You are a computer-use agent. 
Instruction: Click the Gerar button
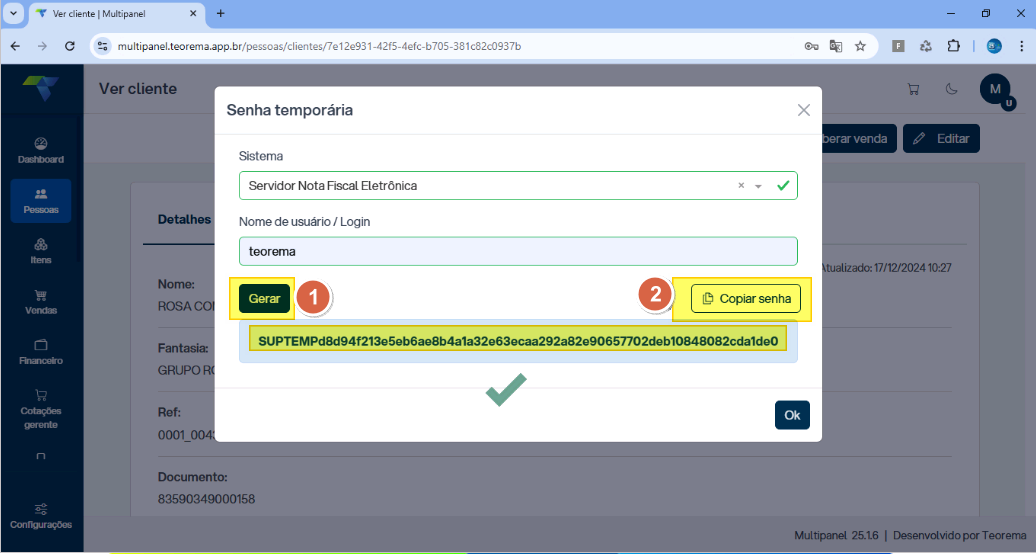tap(264, 299)
